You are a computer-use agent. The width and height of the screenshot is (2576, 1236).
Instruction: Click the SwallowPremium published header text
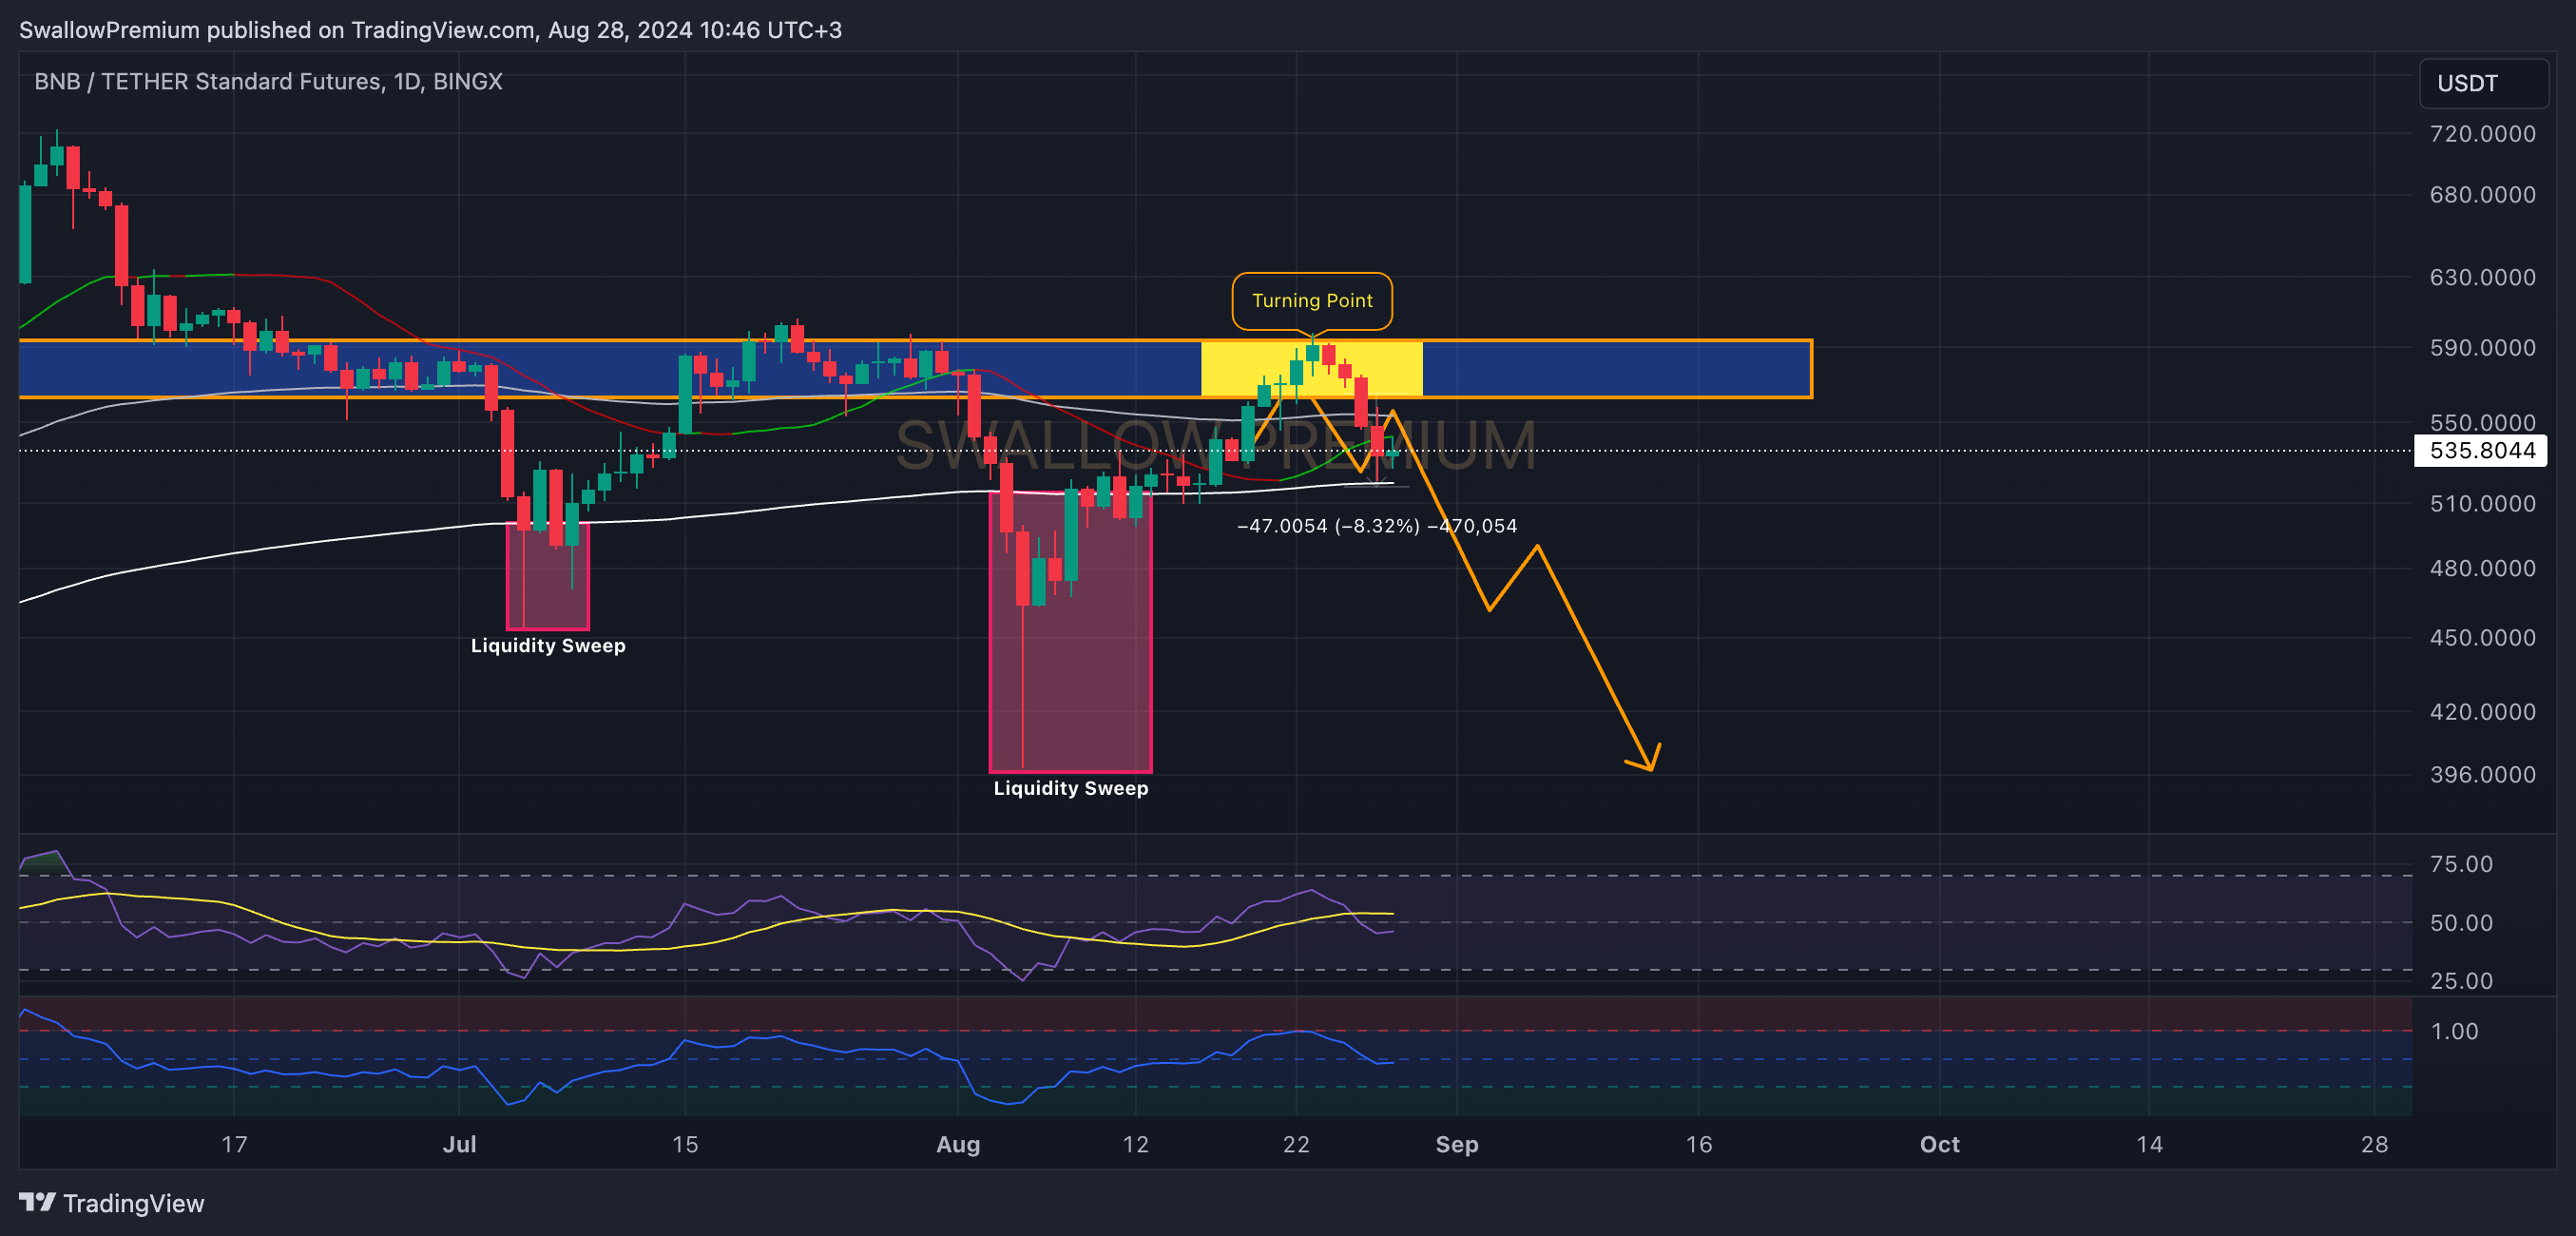(x=430, y=30)
